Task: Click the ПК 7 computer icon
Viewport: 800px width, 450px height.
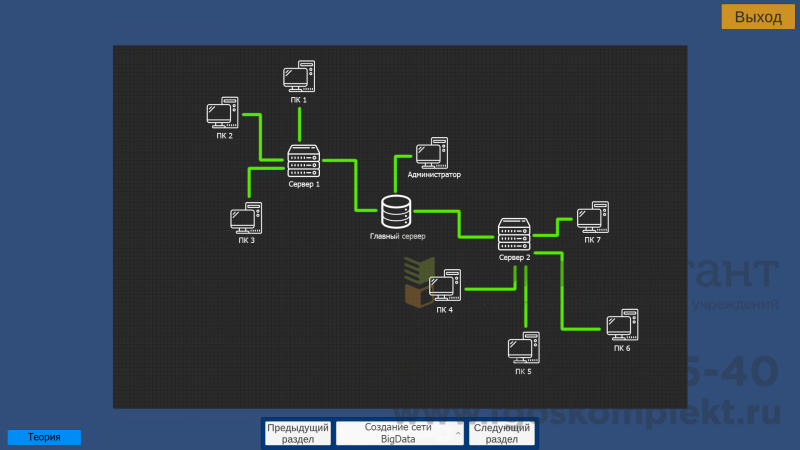Action: click(592, 218)
